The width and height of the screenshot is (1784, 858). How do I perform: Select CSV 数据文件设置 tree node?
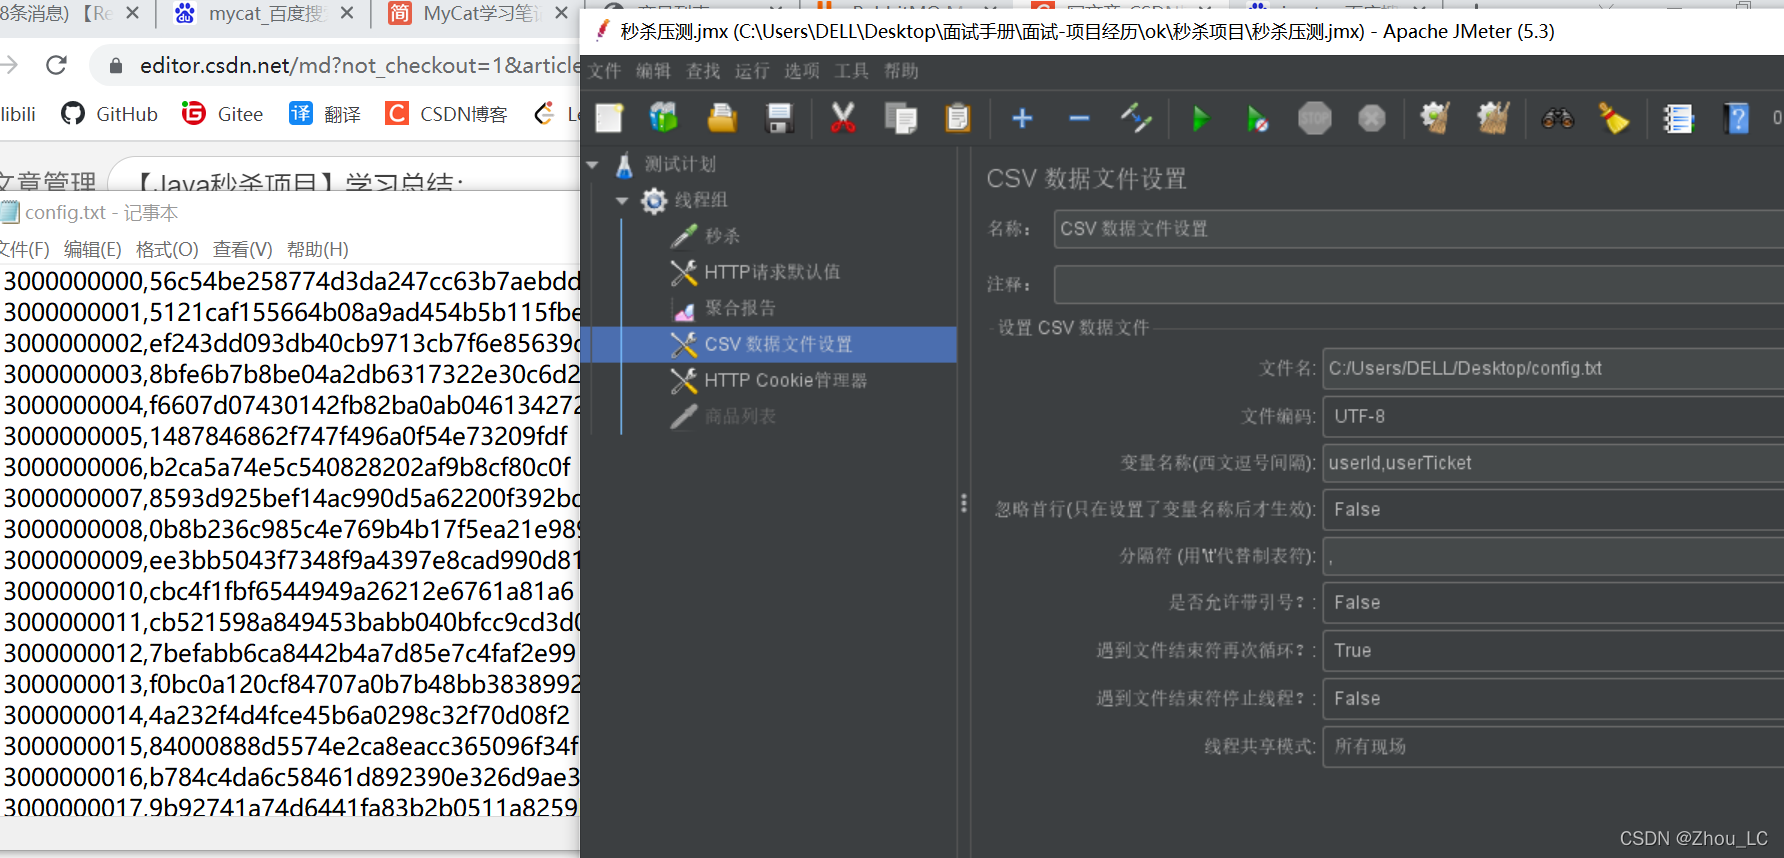click(778, 344)
